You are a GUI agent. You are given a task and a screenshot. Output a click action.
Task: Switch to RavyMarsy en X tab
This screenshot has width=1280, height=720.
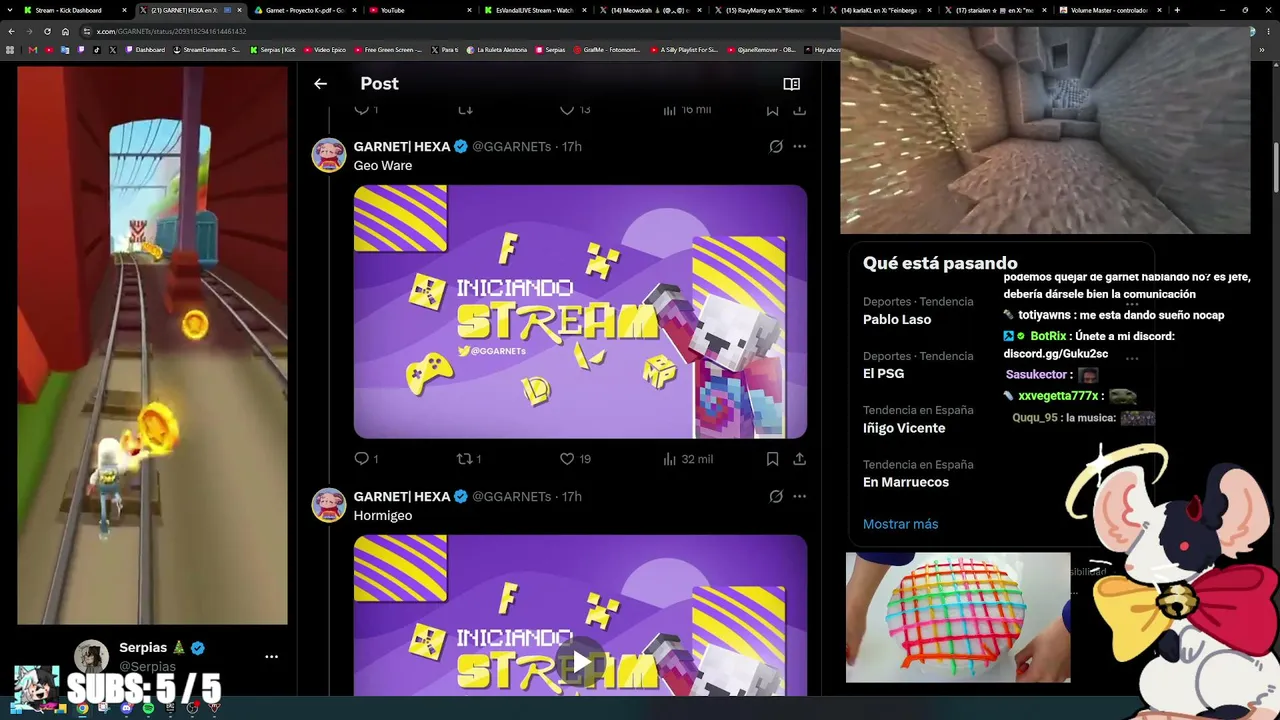point(765,10)
